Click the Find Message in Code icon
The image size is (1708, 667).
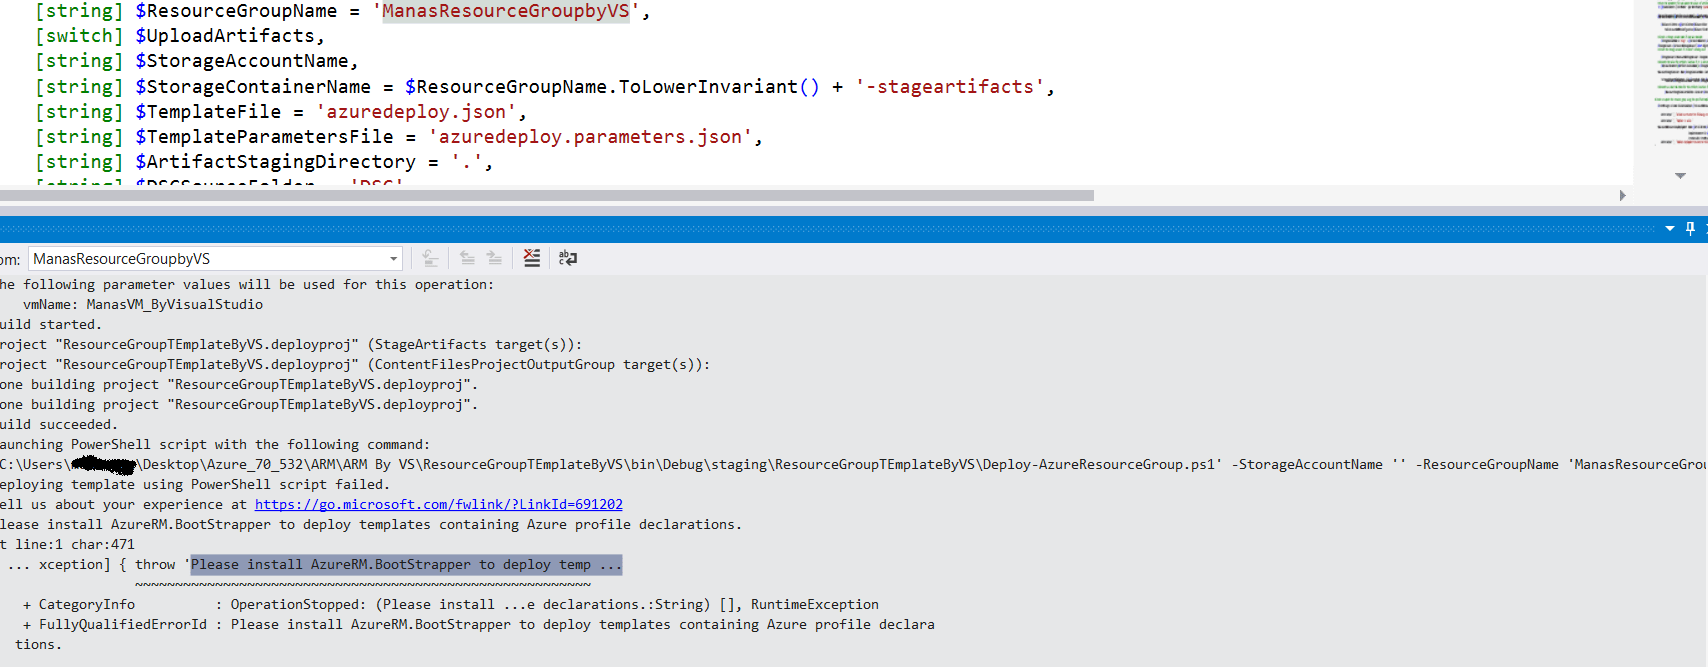tap(430, 258)
